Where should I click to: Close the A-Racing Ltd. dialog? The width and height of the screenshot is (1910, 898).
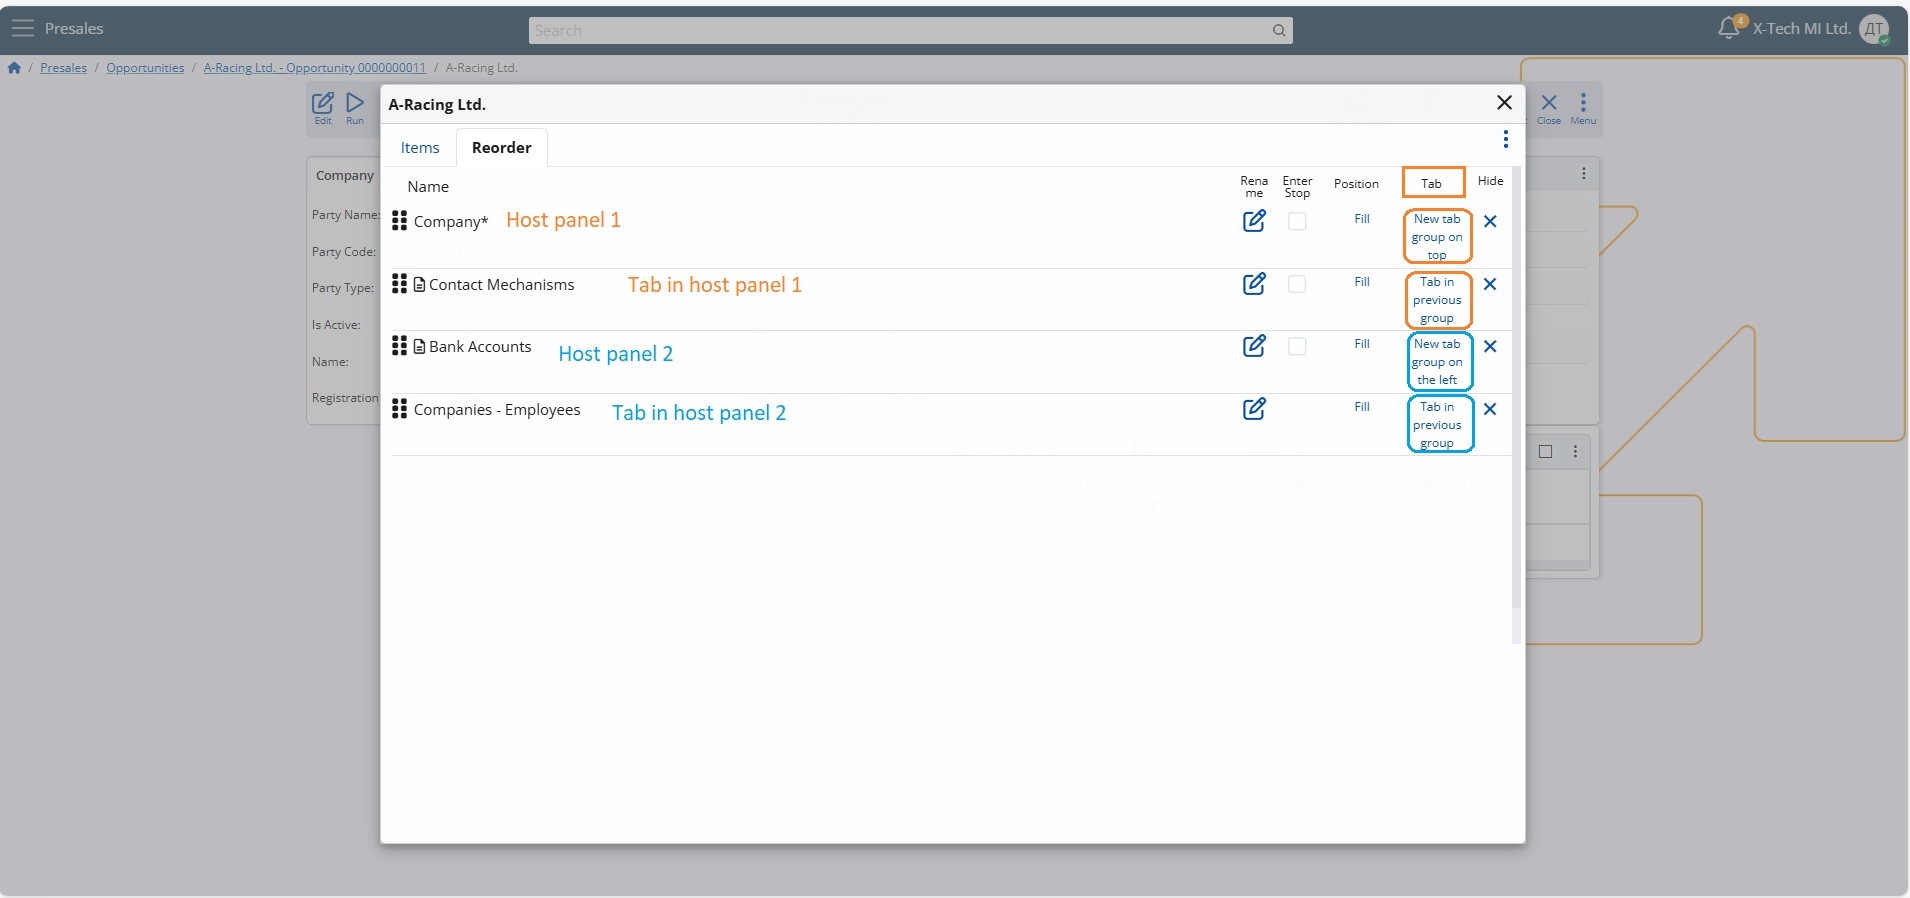click(x=1504, y=103)
